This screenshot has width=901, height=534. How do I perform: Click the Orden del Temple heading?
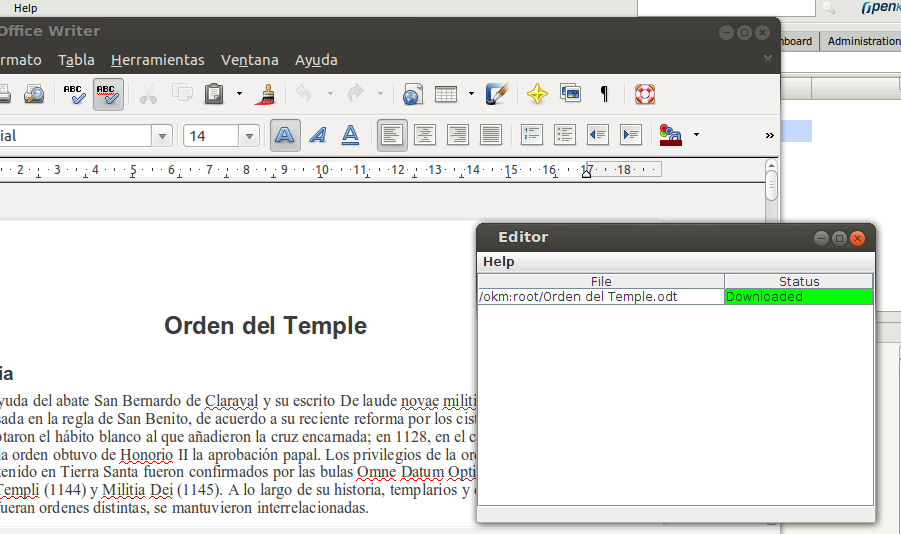click(x=265, y=326)
